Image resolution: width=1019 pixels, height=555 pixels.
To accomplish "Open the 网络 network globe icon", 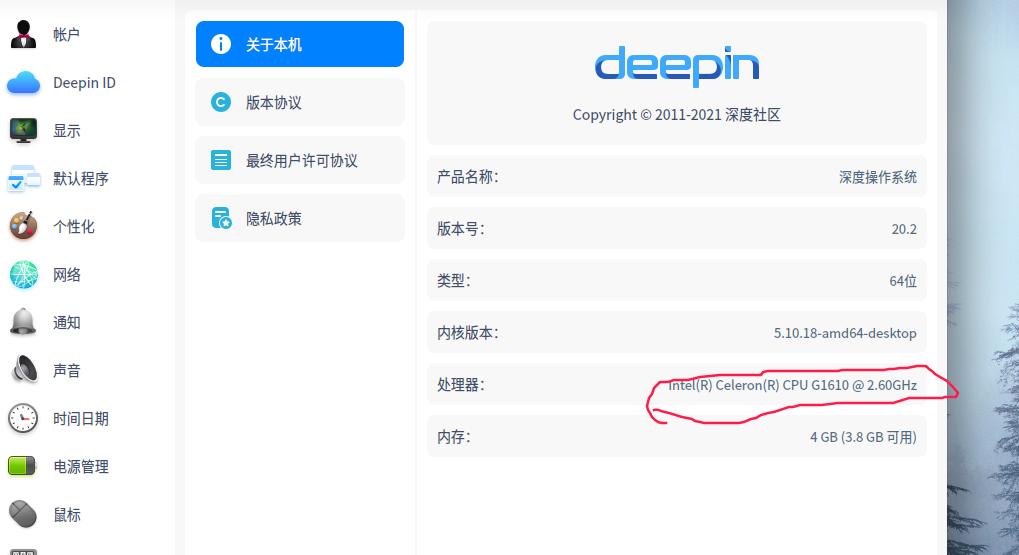I will pos(23,274).
